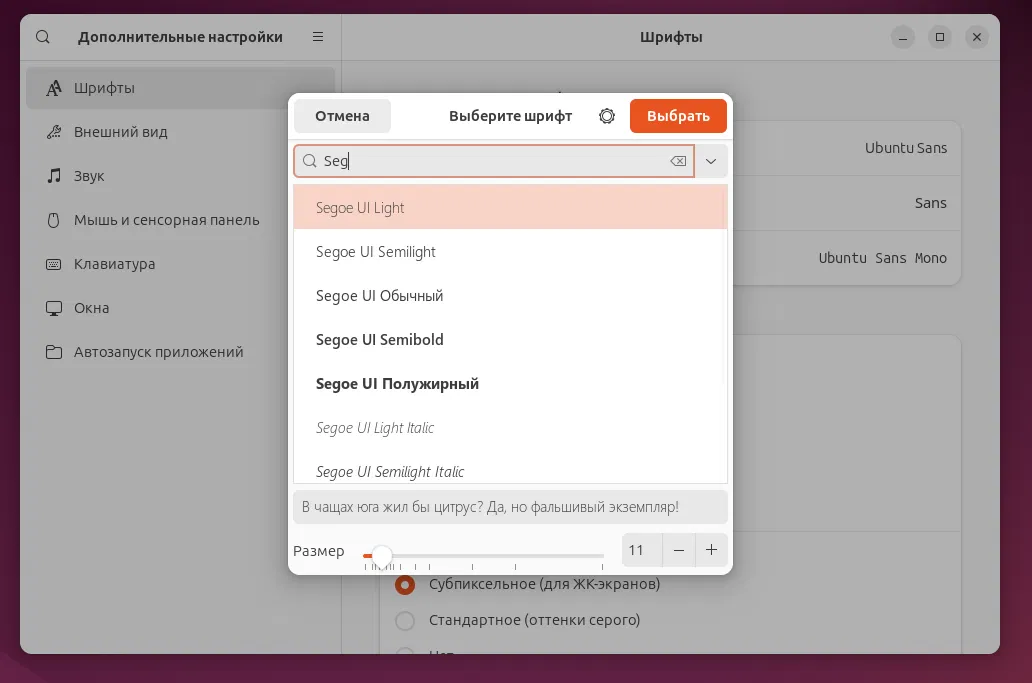Click the magnifier icon inside font search field
The height and width of the screenshot is (683, 1032).
309,161
